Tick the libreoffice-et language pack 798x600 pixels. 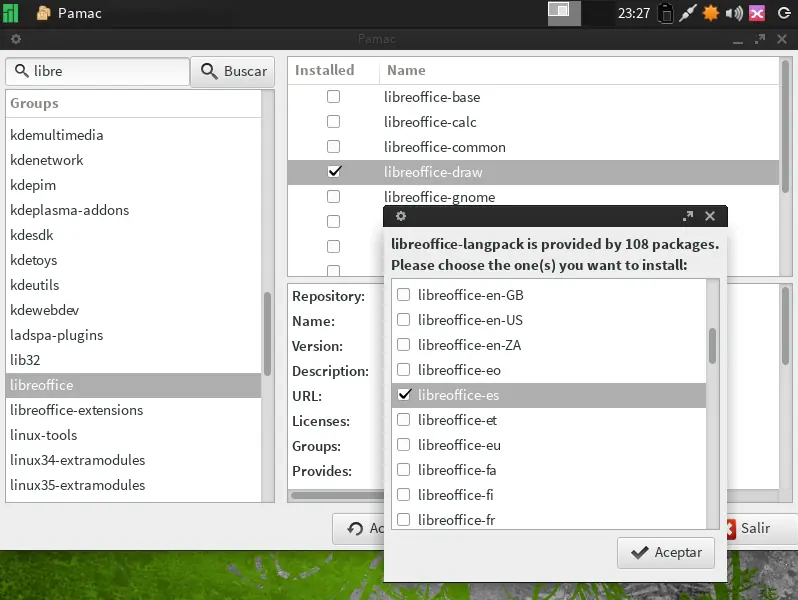404,419
